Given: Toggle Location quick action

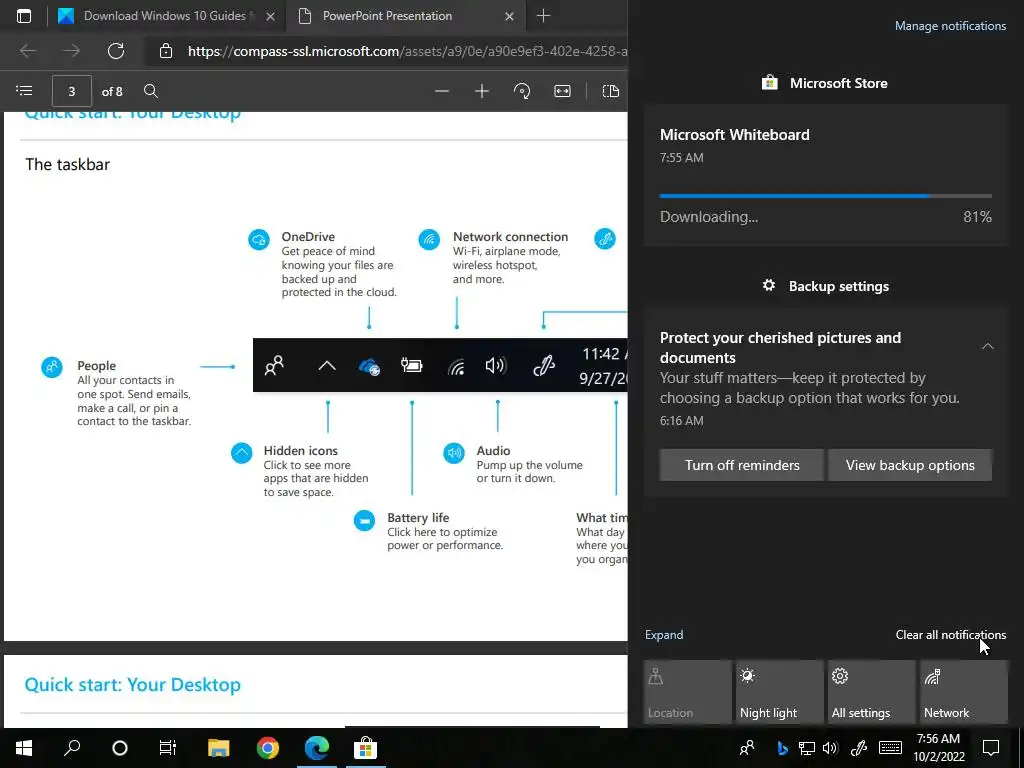Looking at the screenshot, I should point(687,692).
